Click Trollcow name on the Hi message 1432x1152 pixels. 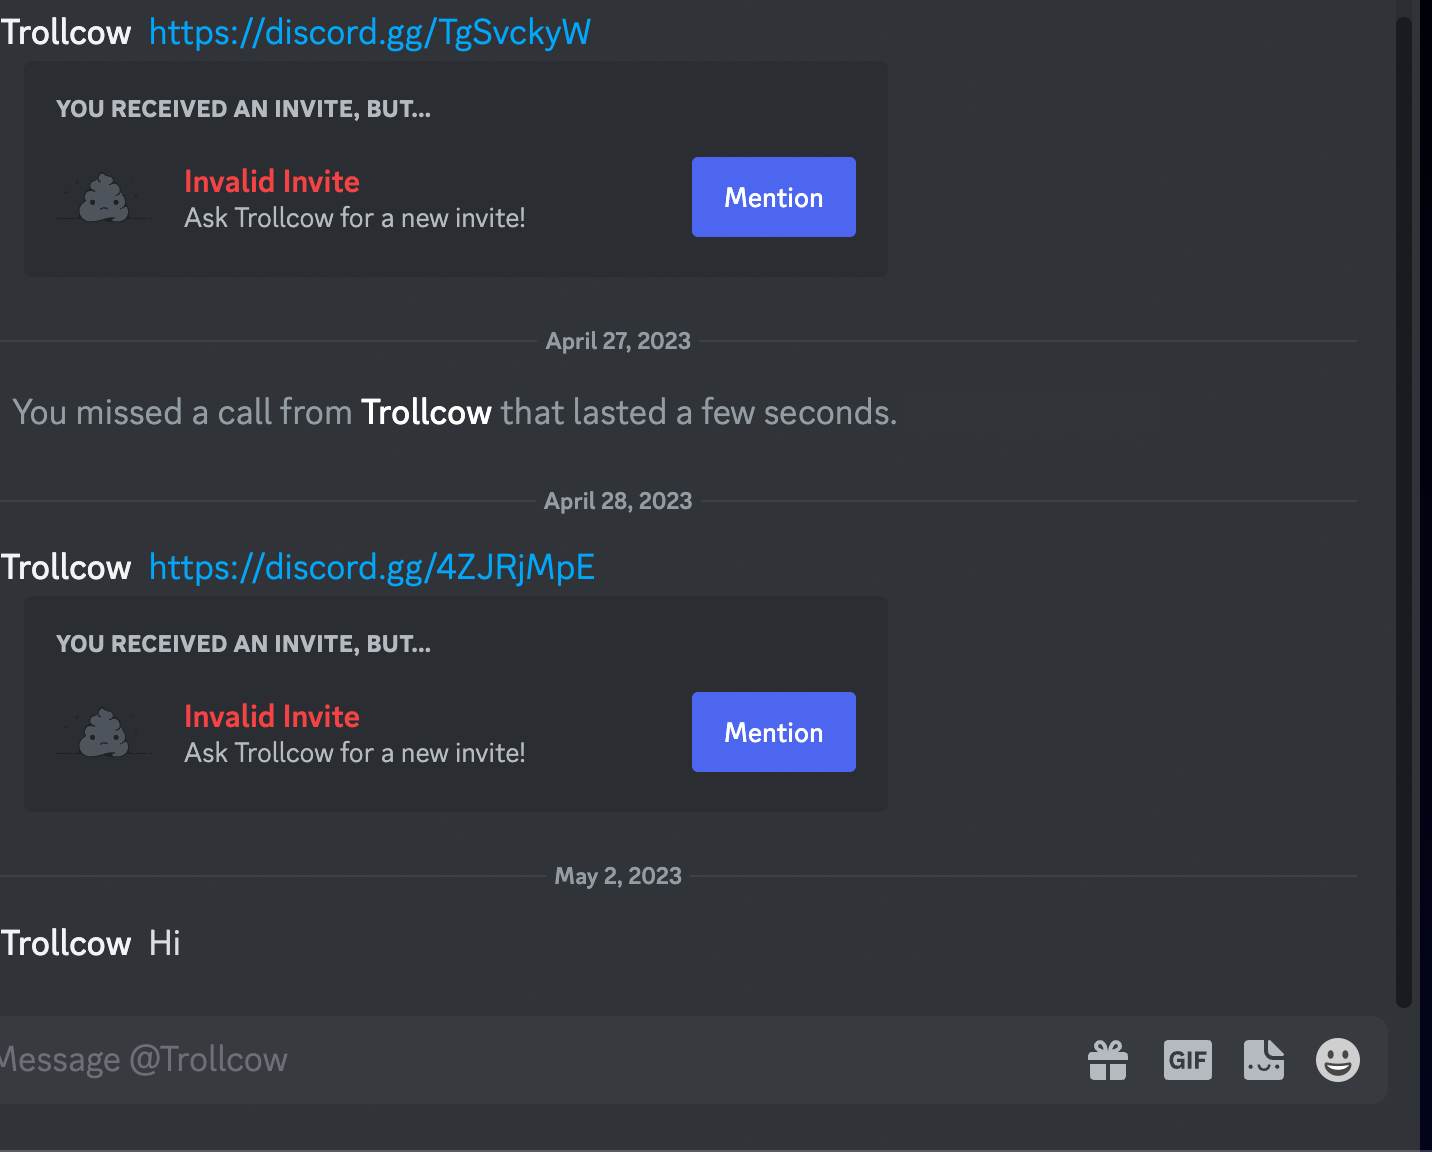66,944
